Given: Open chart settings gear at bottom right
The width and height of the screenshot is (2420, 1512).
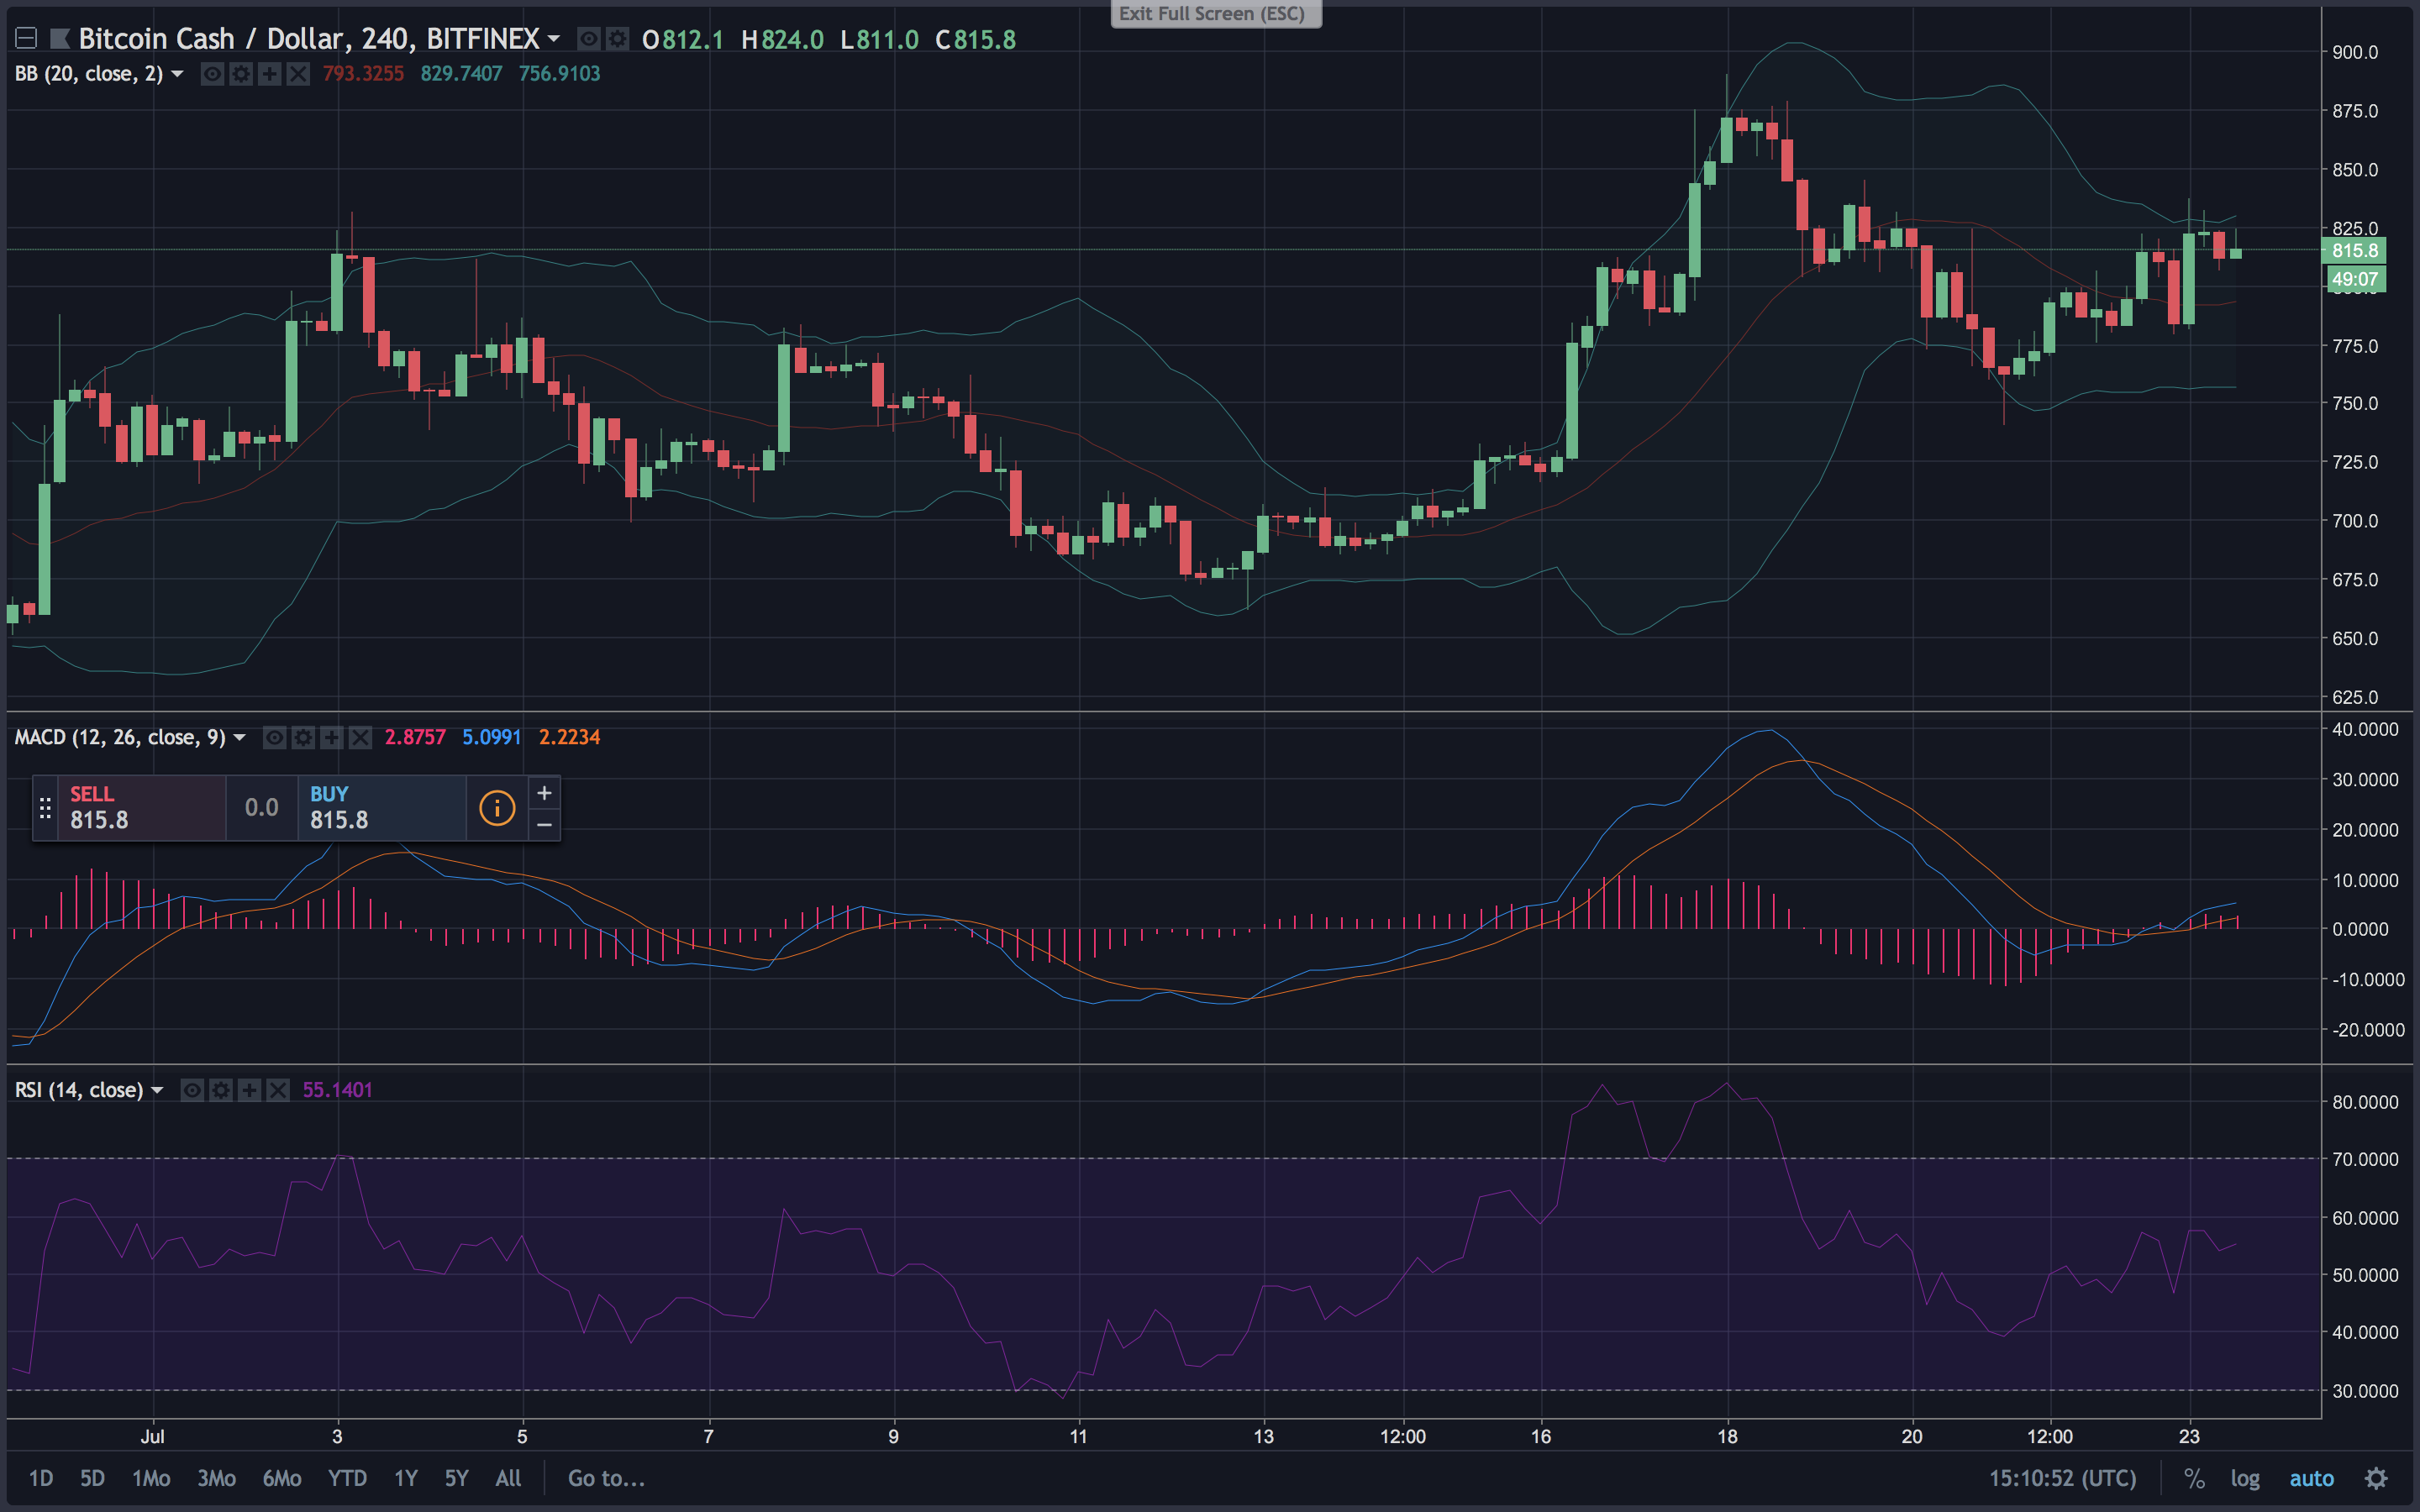Looking at the screenshot, I should [x=2376, y=1478].
